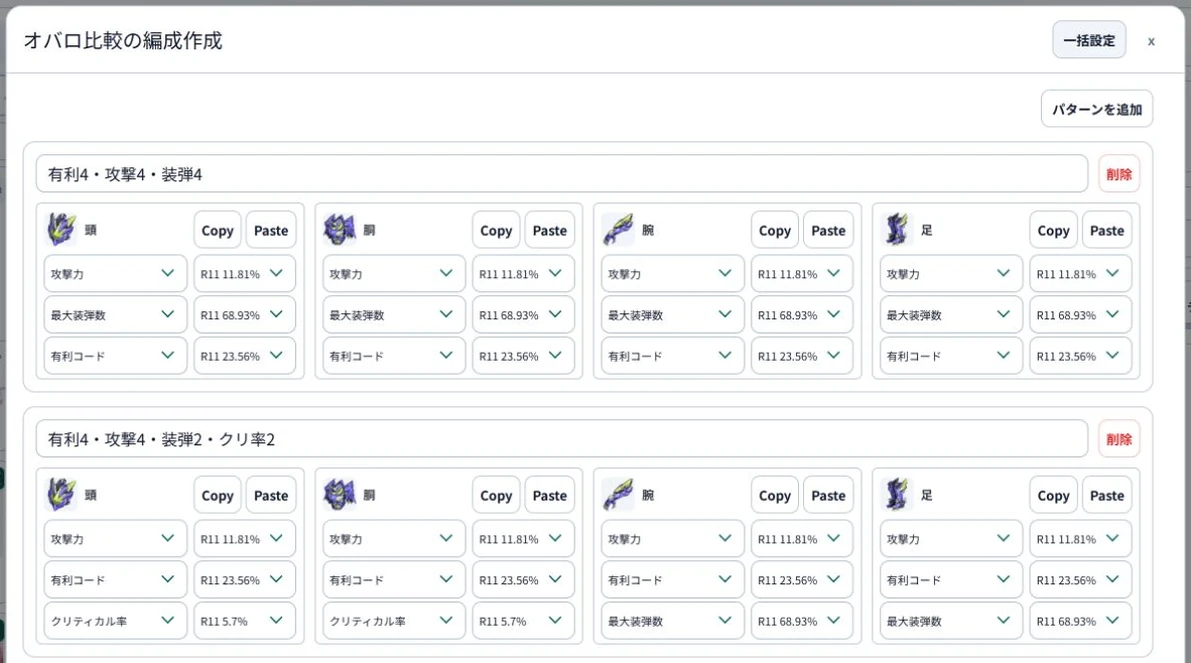Paste into 頭 in クリ率2 pattern

pyautogui.click(x=271, y=496)
